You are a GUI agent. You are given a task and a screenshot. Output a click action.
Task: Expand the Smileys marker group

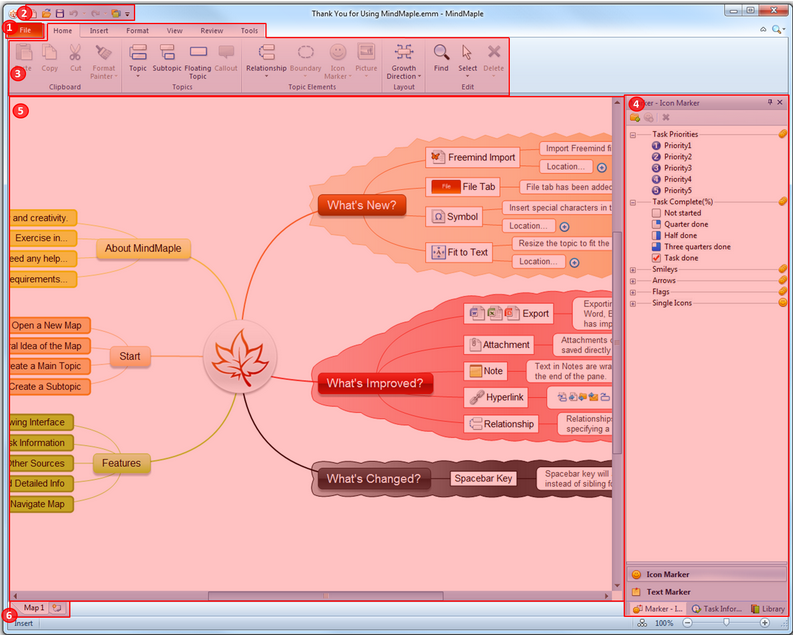[633, 270]
